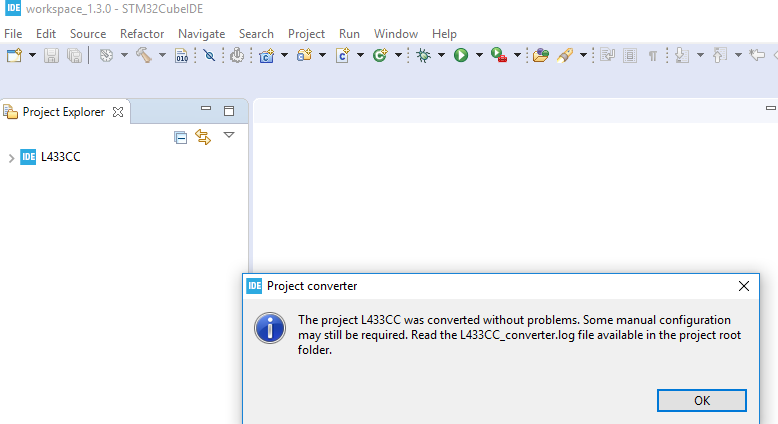778x424 pixels.
Task: Open the Search flashlight dropdown arrow
Action: pyautogui.click(x=584, y=55)
